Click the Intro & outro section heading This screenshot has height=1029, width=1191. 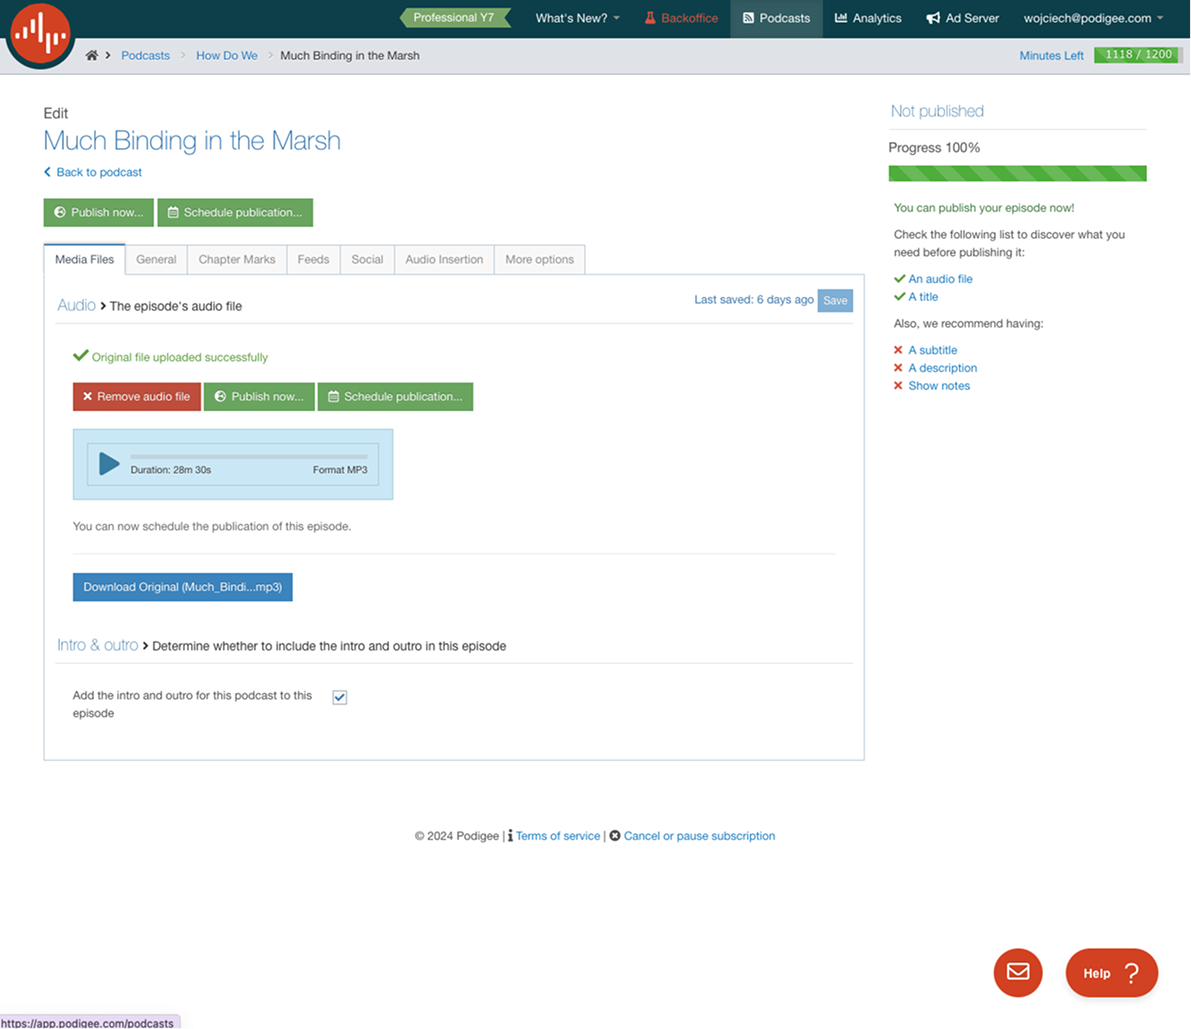point(98,645)
